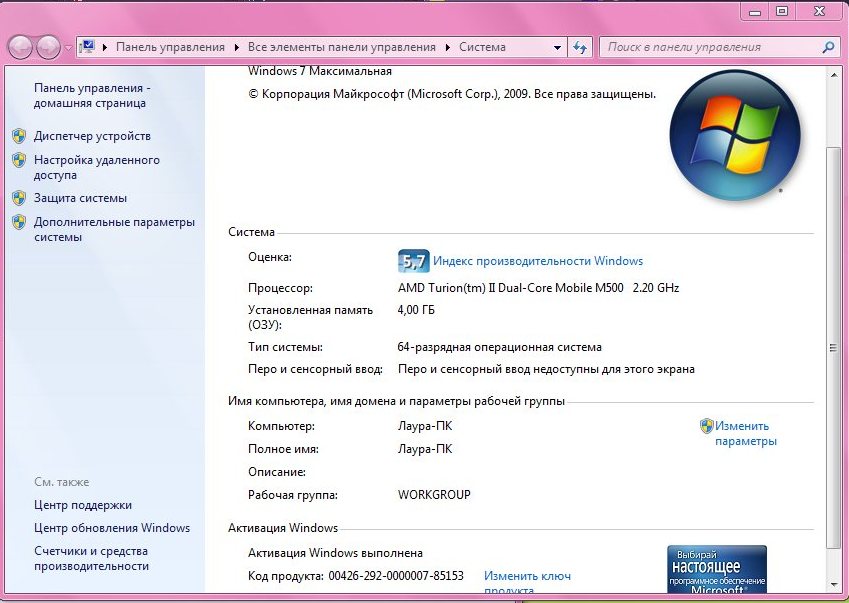Select Лаура-ПК next to Полное имя label
The height and width of the screenshot is (603, 849).
pos(424,449)
